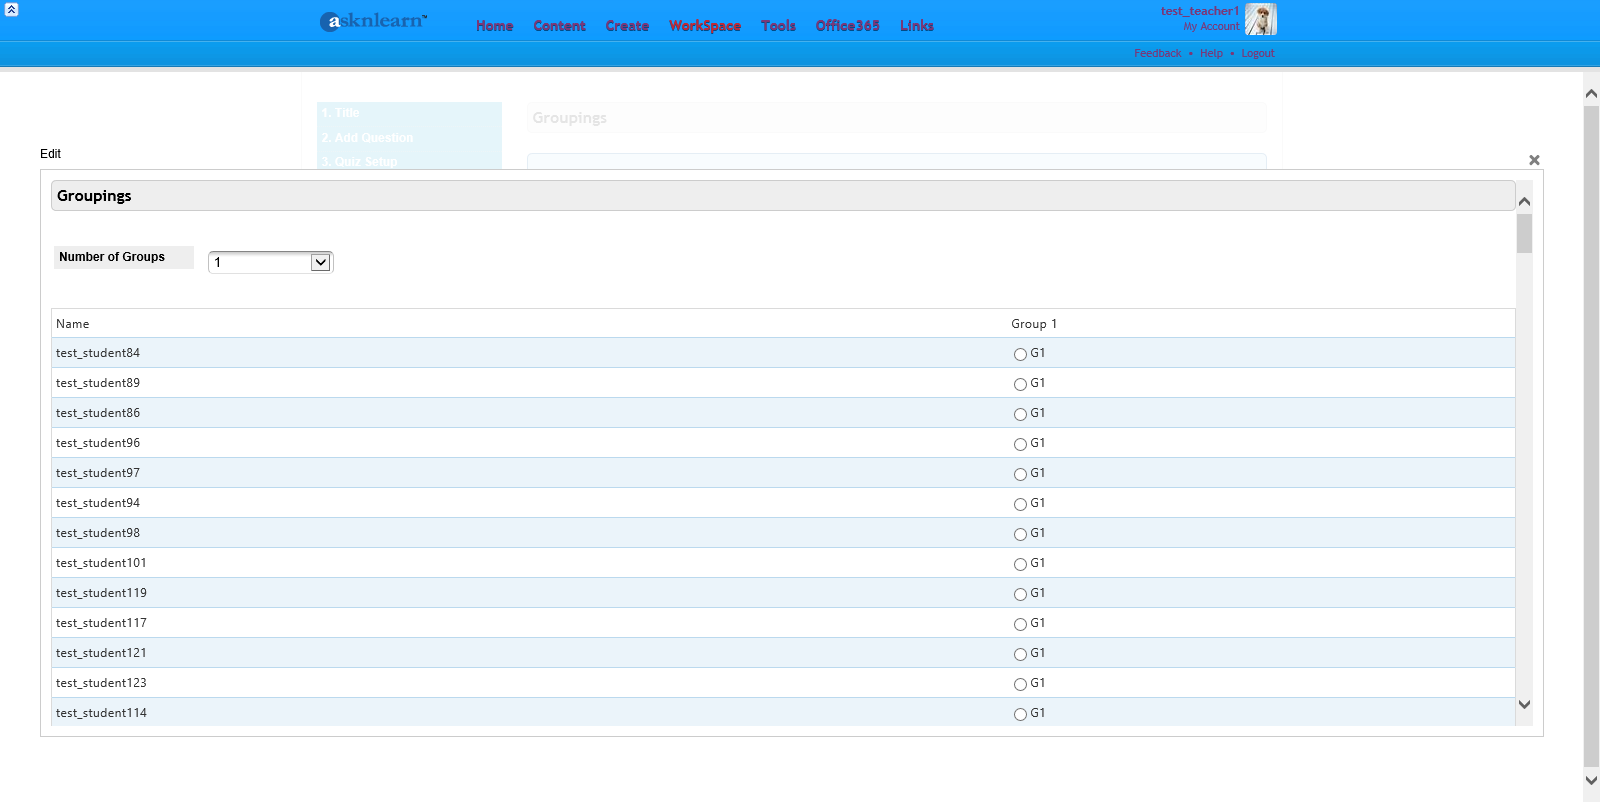Select G1 for test_student121
The width and height of the screenshot is (1600, 805).
point(1020,654)
